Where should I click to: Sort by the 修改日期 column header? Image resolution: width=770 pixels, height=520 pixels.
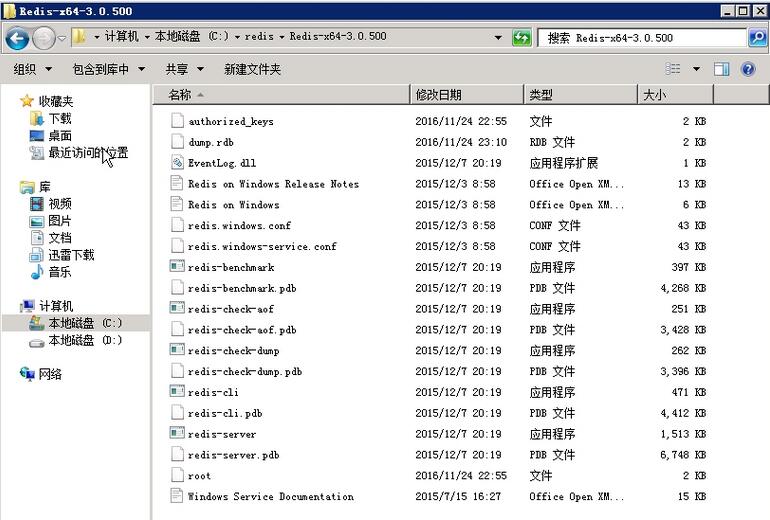click(467, 94)
